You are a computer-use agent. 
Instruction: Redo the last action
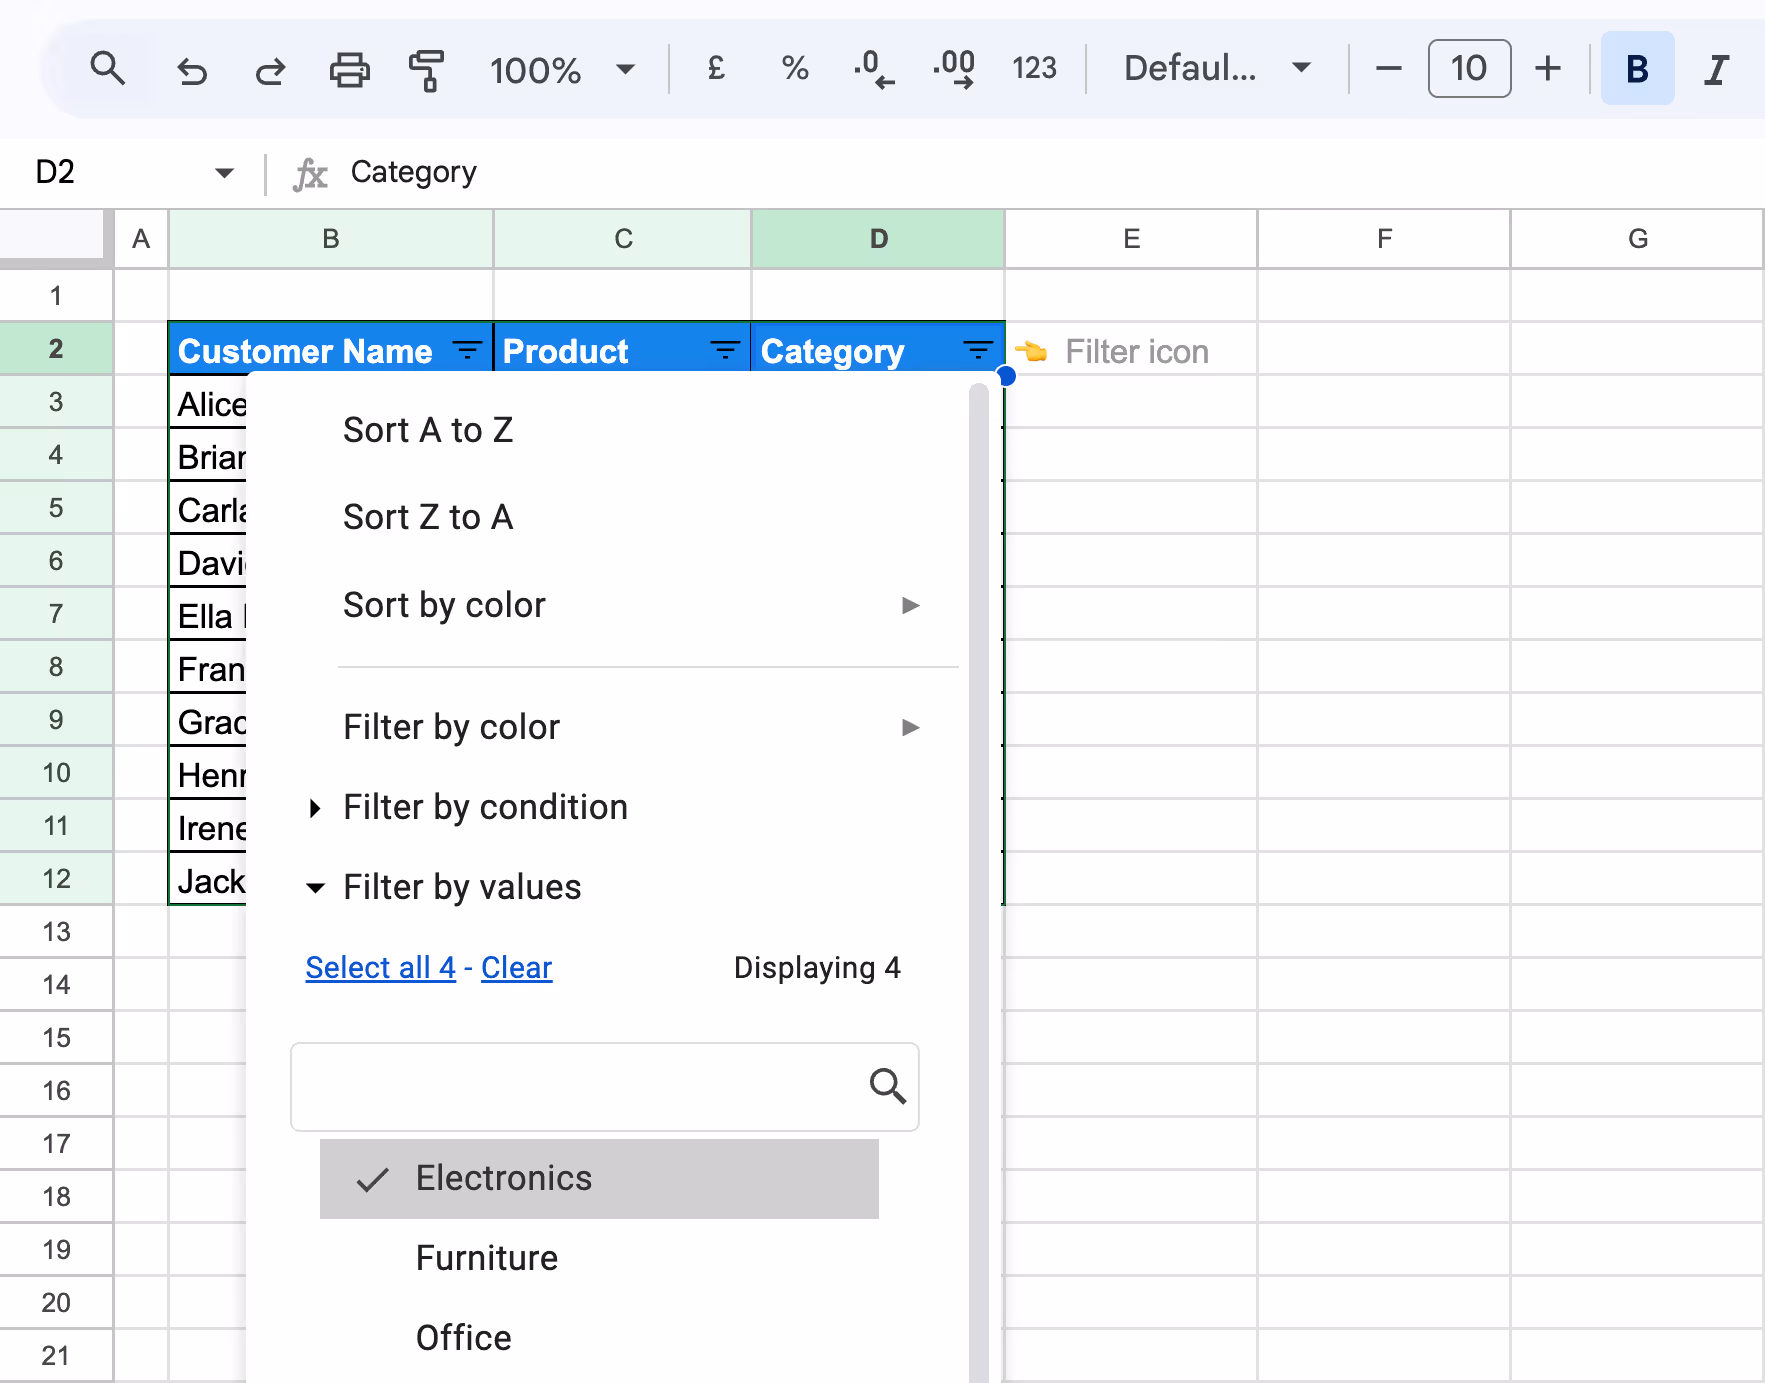(268, 68)
